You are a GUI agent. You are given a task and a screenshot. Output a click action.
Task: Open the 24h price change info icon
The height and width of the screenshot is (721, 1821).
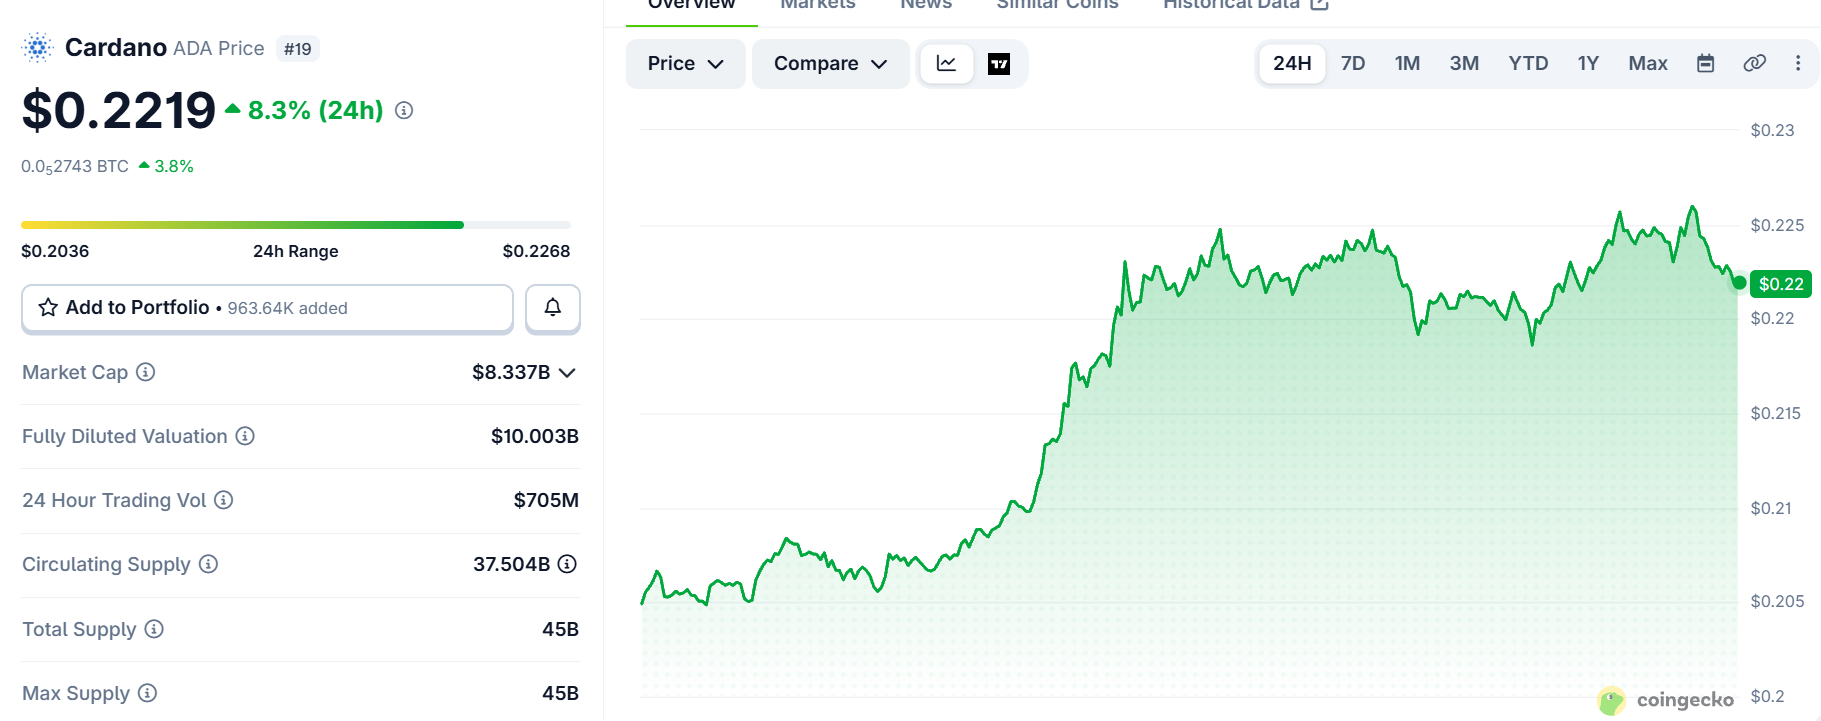404,110
